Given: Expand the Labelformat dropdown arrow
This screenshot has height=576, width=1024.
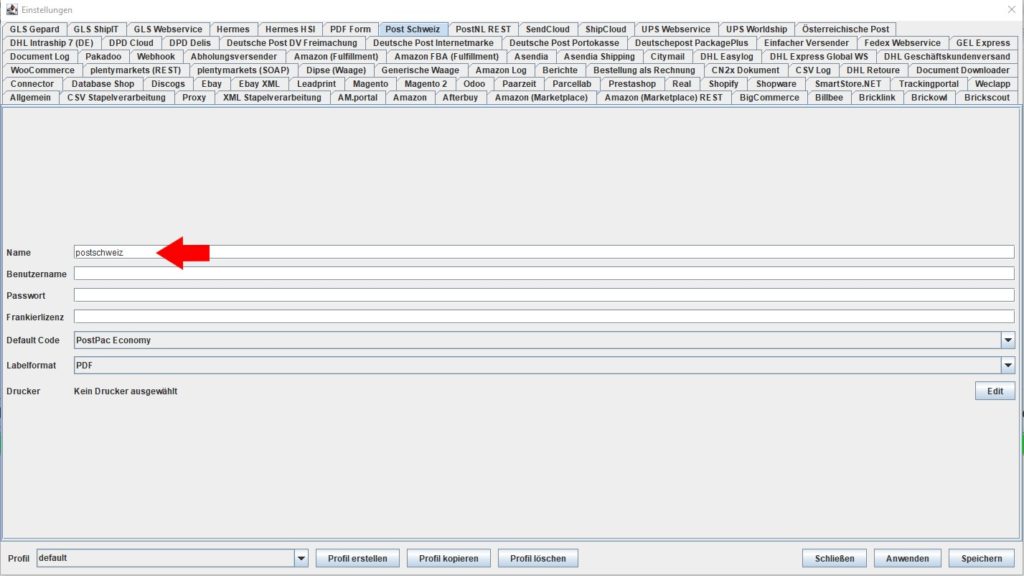Looking at the screenshot, I should click(x=1008, y=366).
